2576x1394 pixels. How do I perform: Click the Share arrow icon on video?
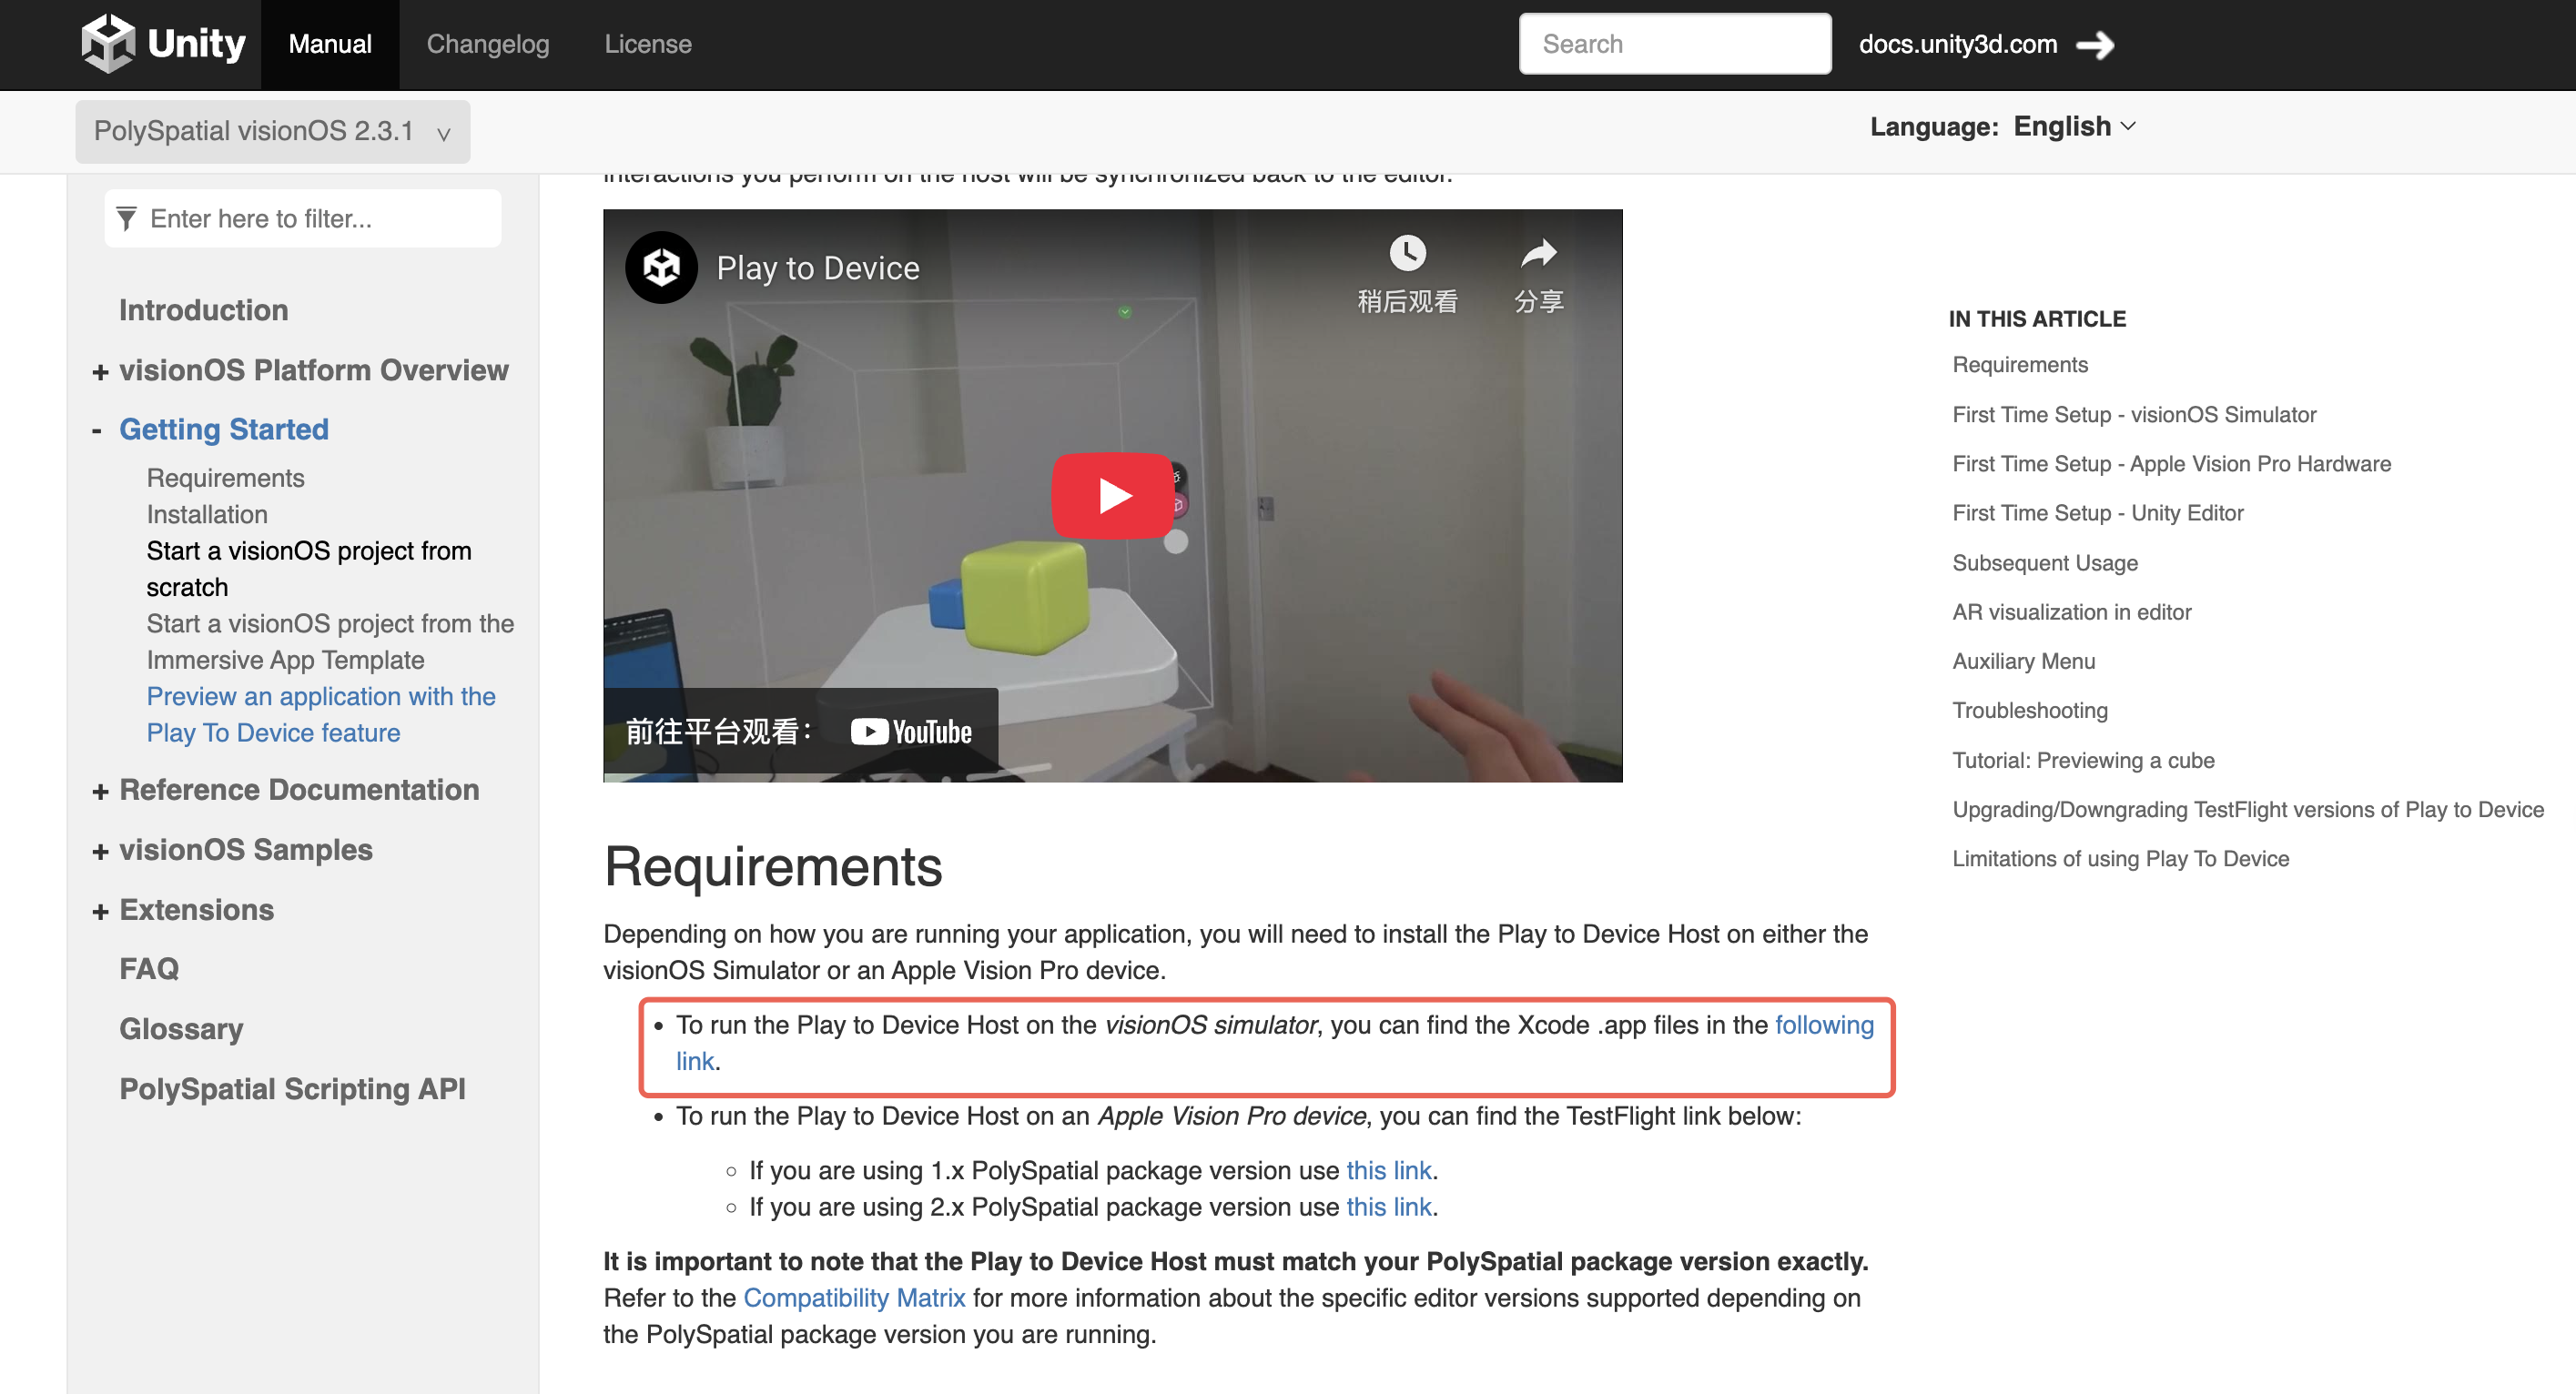tap(1538, 253)
